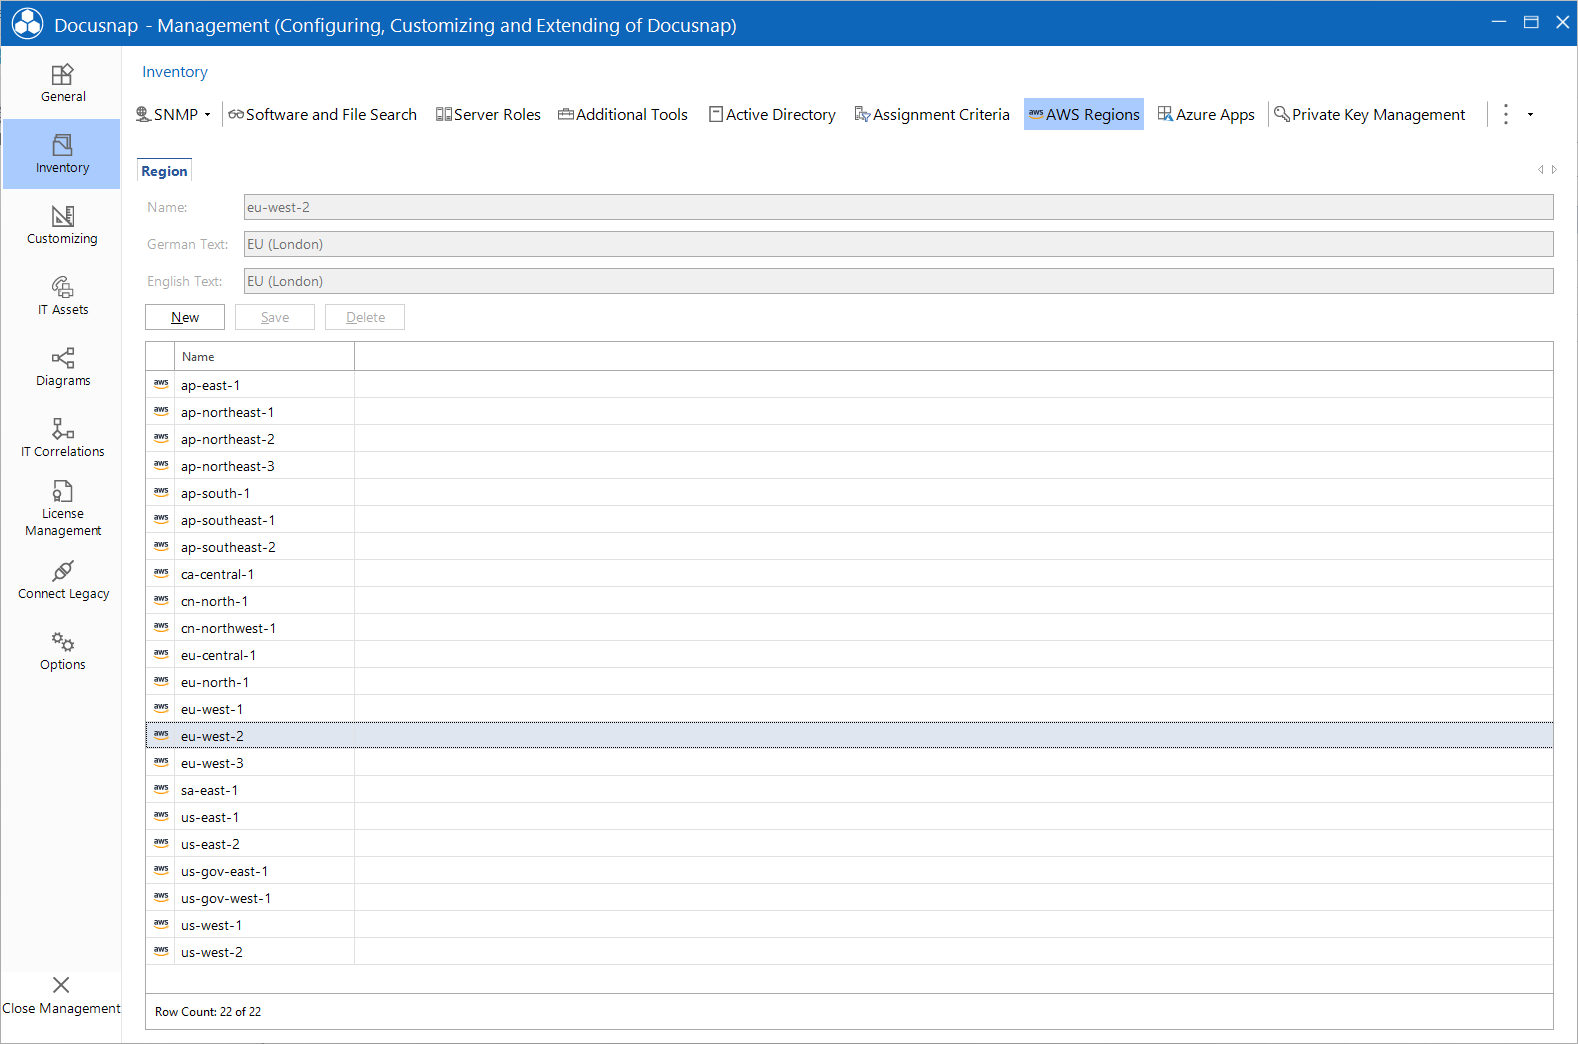
Task: Open IT Correlations section
Action: tap(62, 438)
